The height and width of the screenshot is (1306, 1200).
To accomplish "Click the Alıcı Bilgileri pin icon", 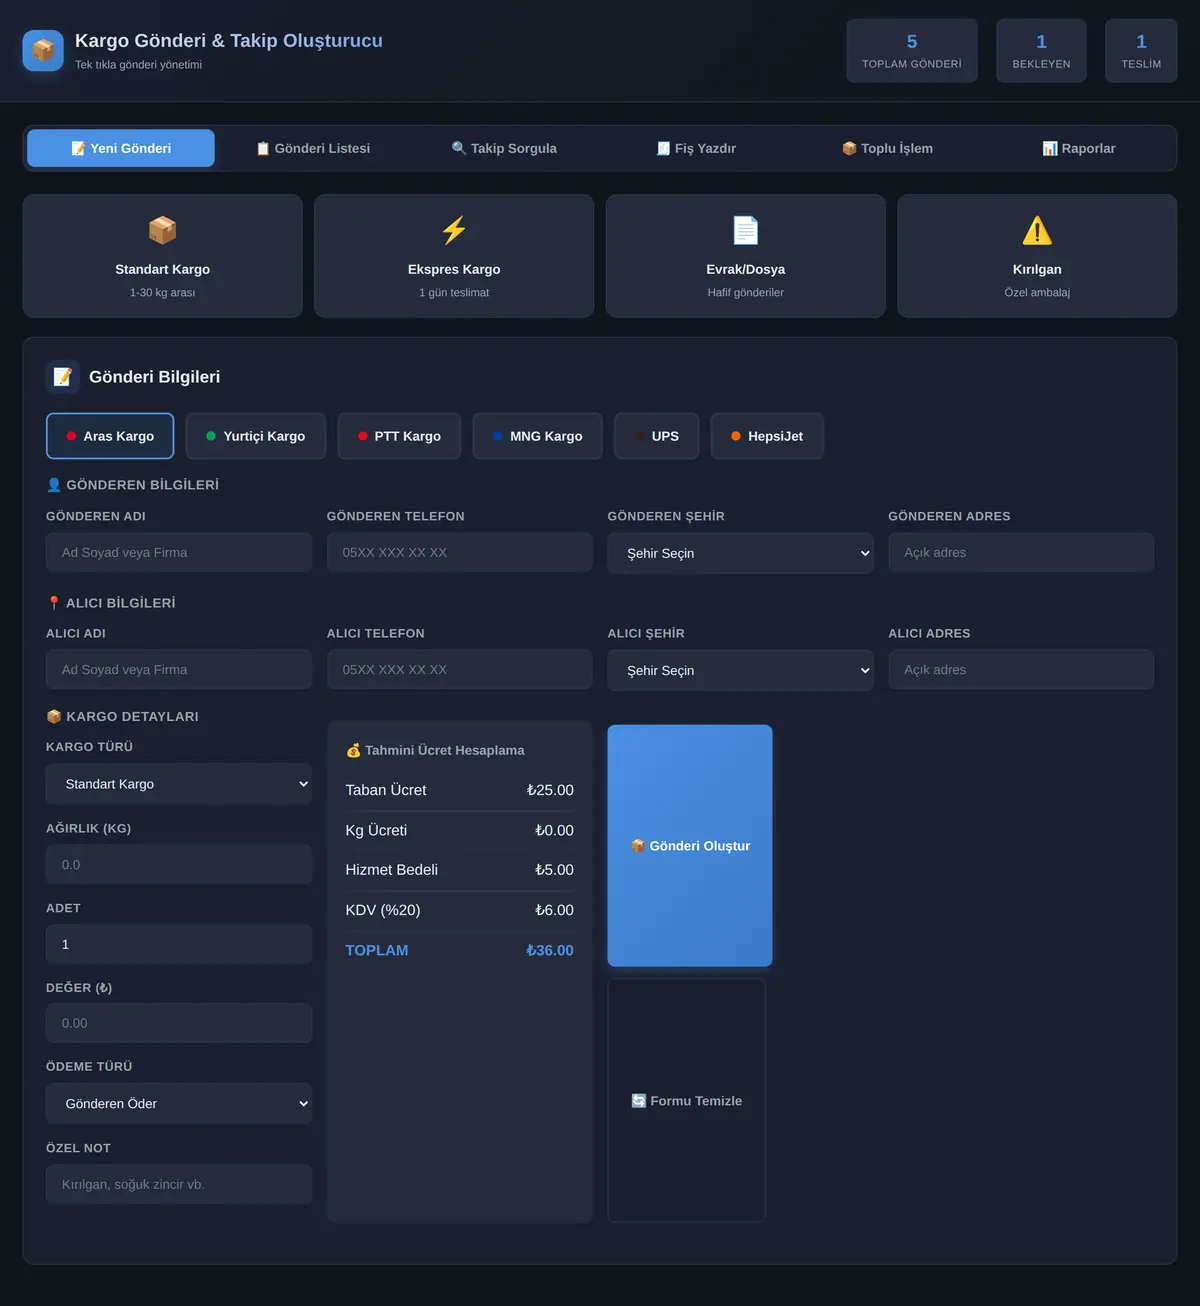I will 54,603.
